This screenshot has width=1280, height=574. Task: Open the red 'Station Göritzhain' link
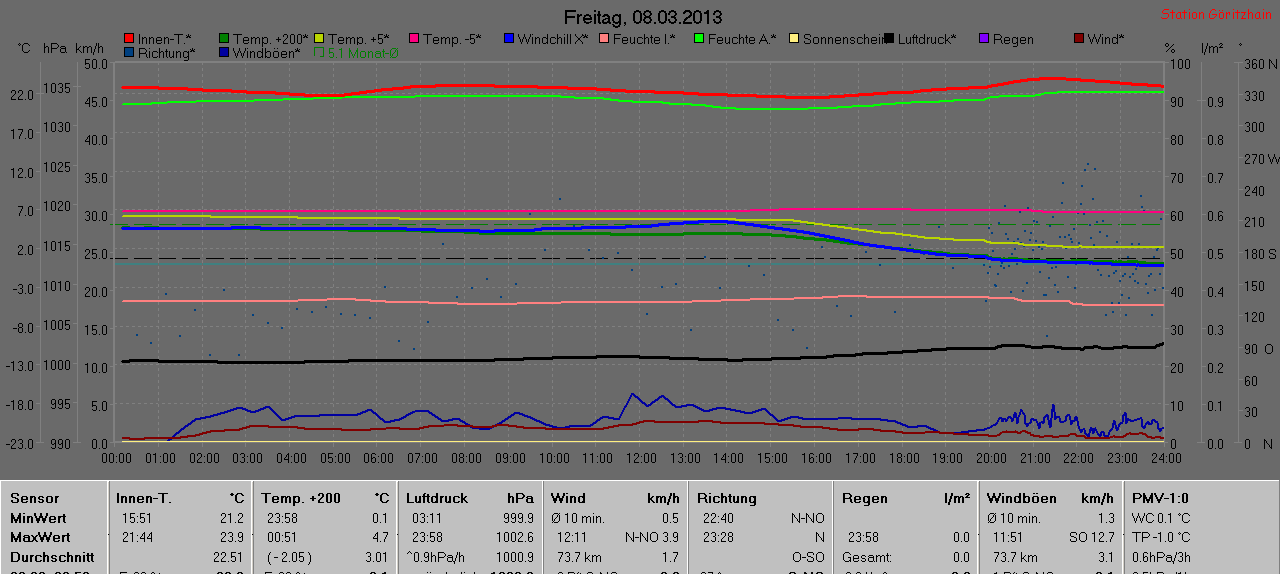pos(1219,15)
